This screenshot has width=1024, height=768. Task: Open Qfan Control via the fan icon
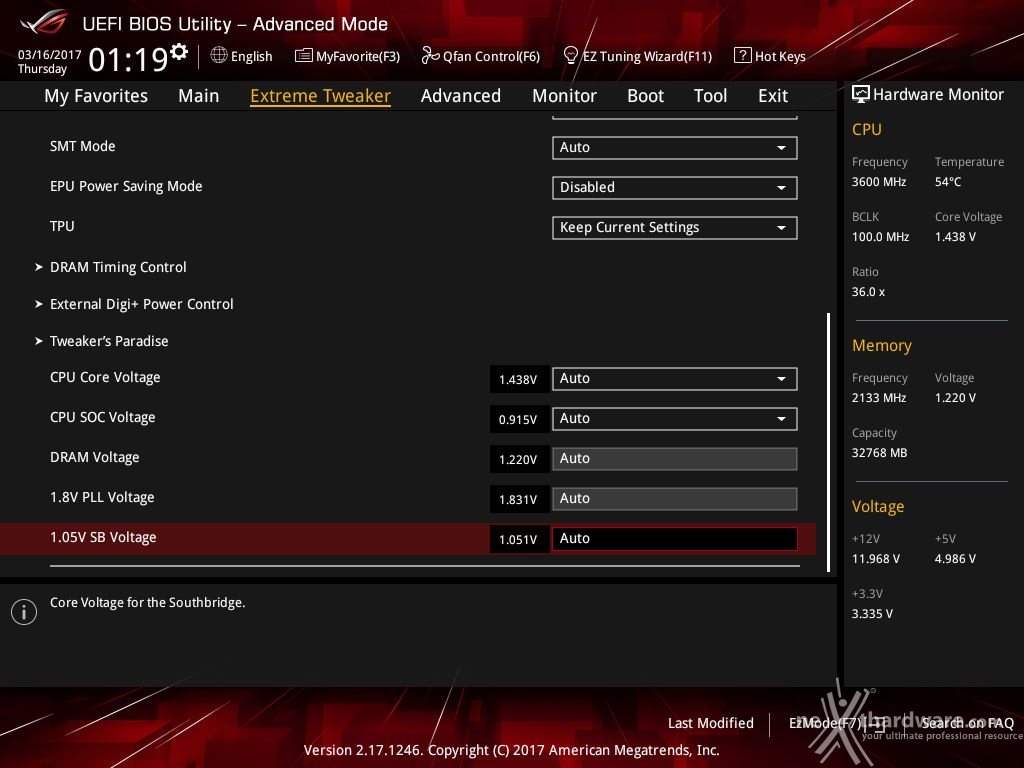[431, 56]
